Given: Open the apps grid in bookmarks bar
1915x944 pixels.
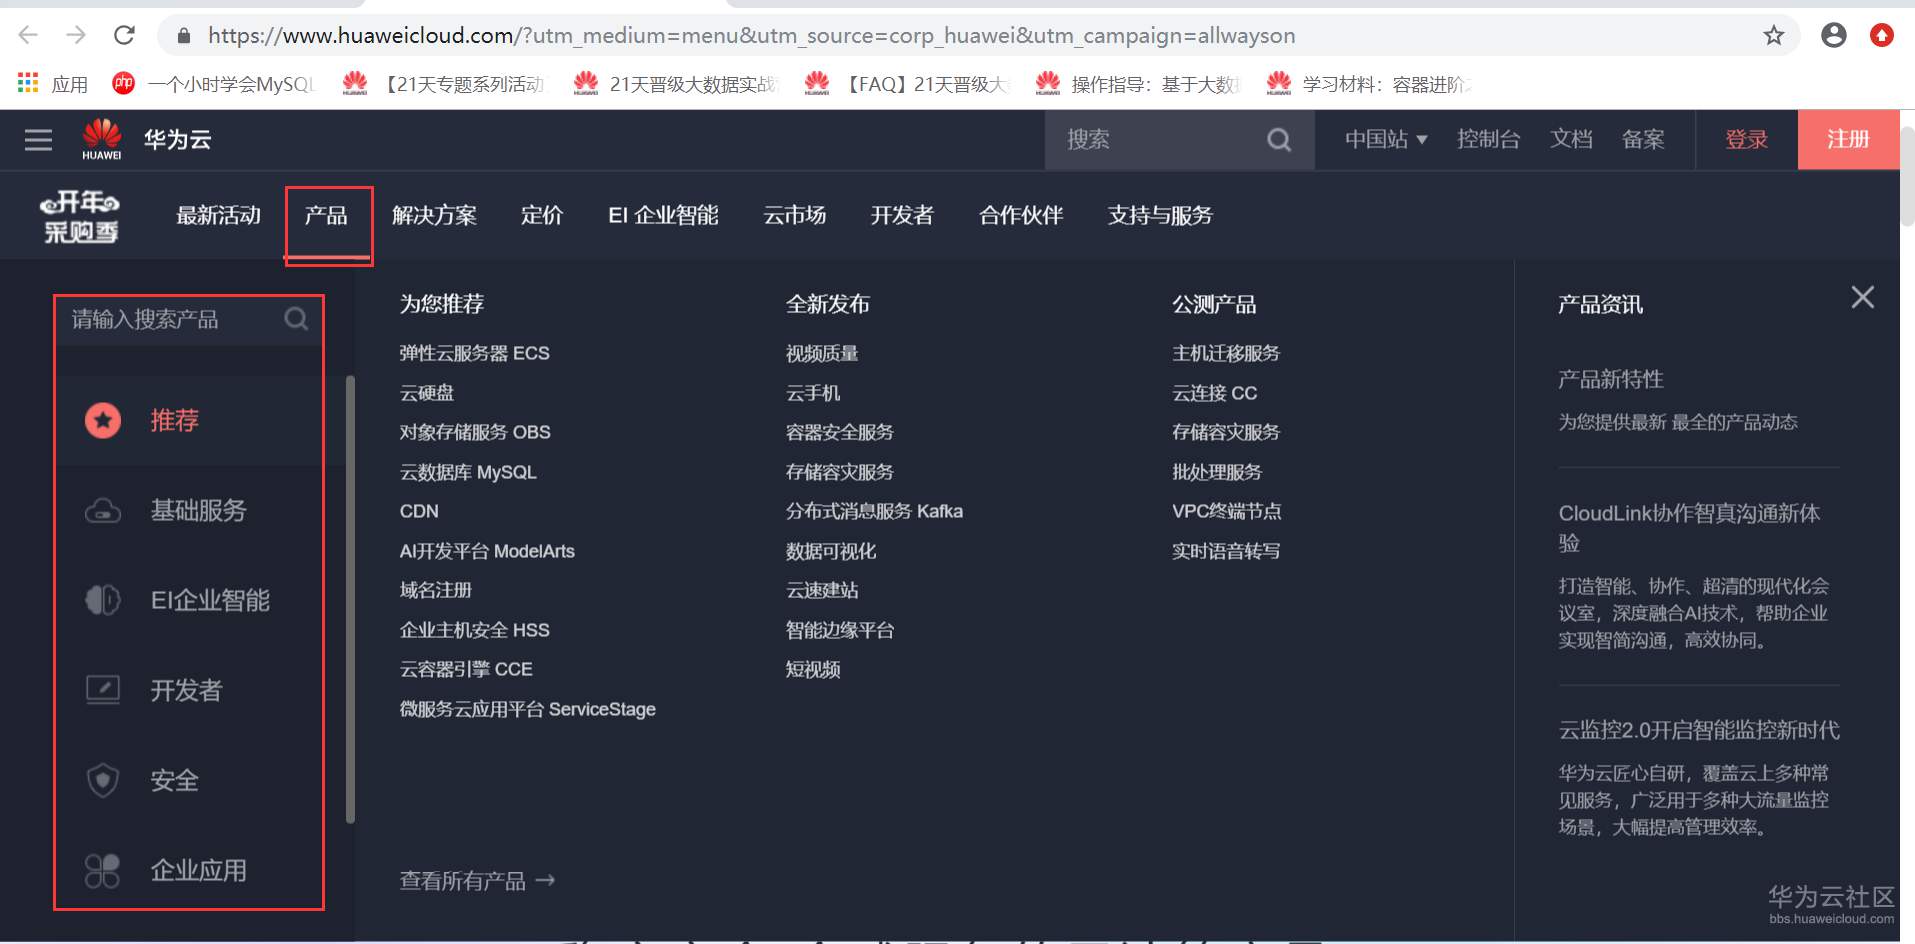Looking at the screenshot, I should pyautogui.click(x=28, y=83).
